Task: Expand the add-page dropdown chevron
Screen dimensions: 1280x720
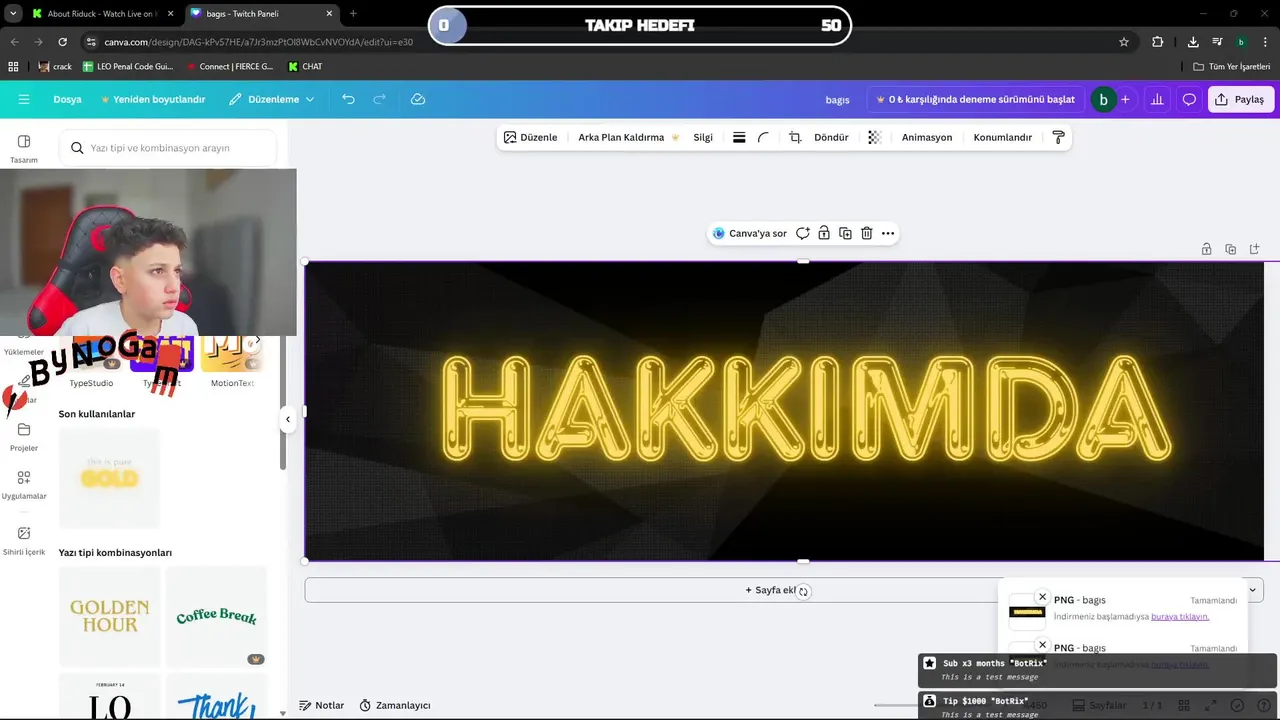Action: (1251, 590)
